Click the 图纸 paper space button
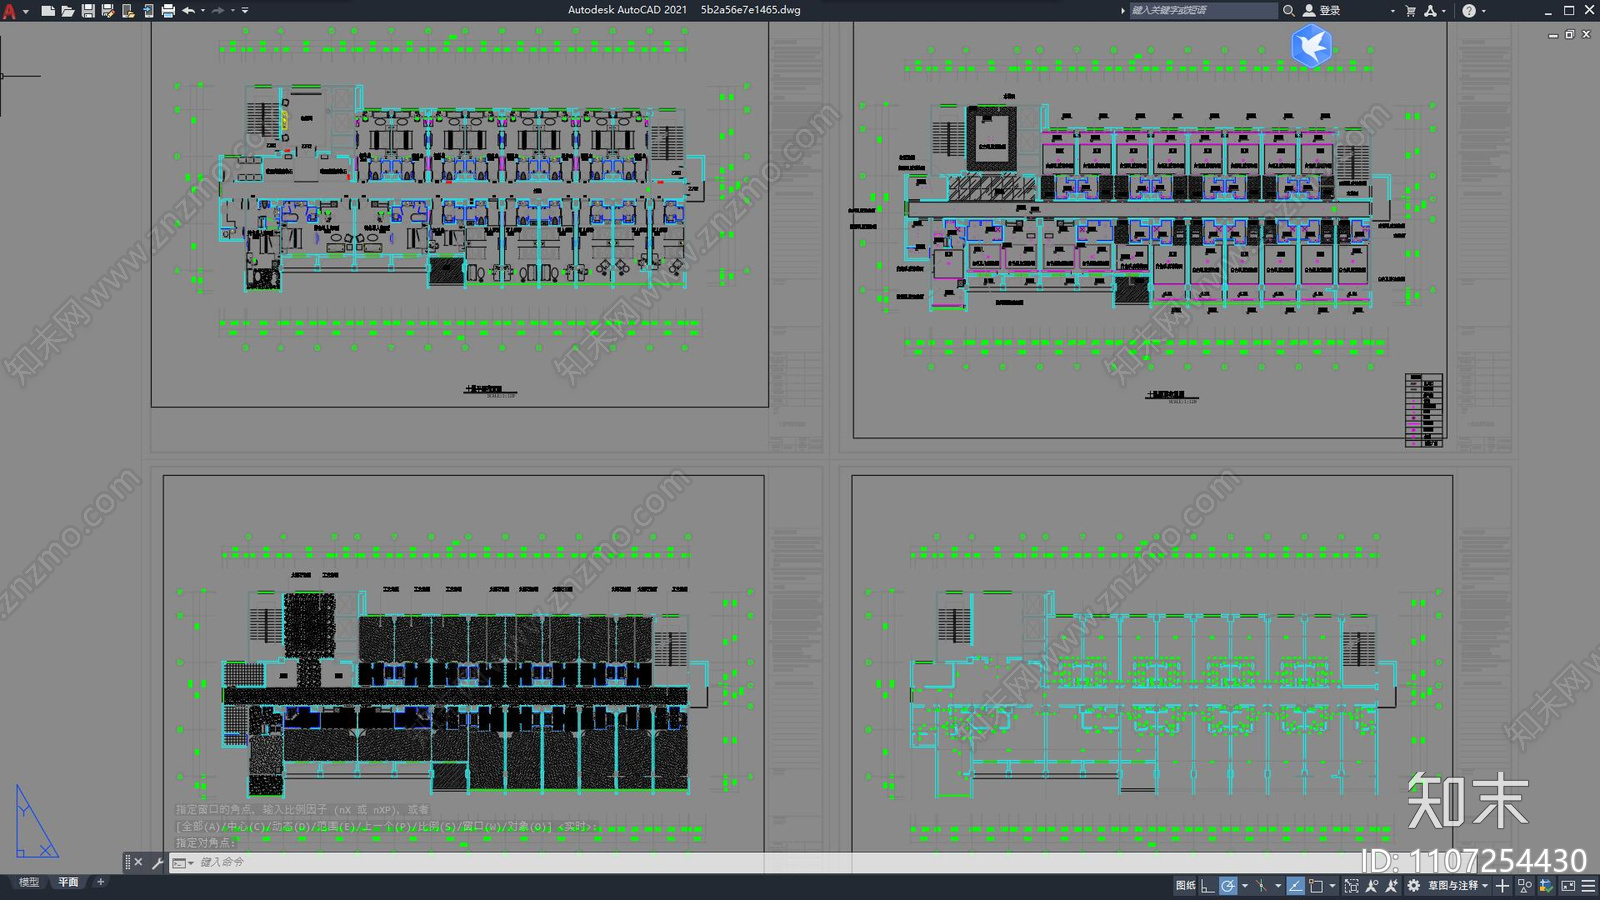 pyautogui.click(x=1185, y=886)
